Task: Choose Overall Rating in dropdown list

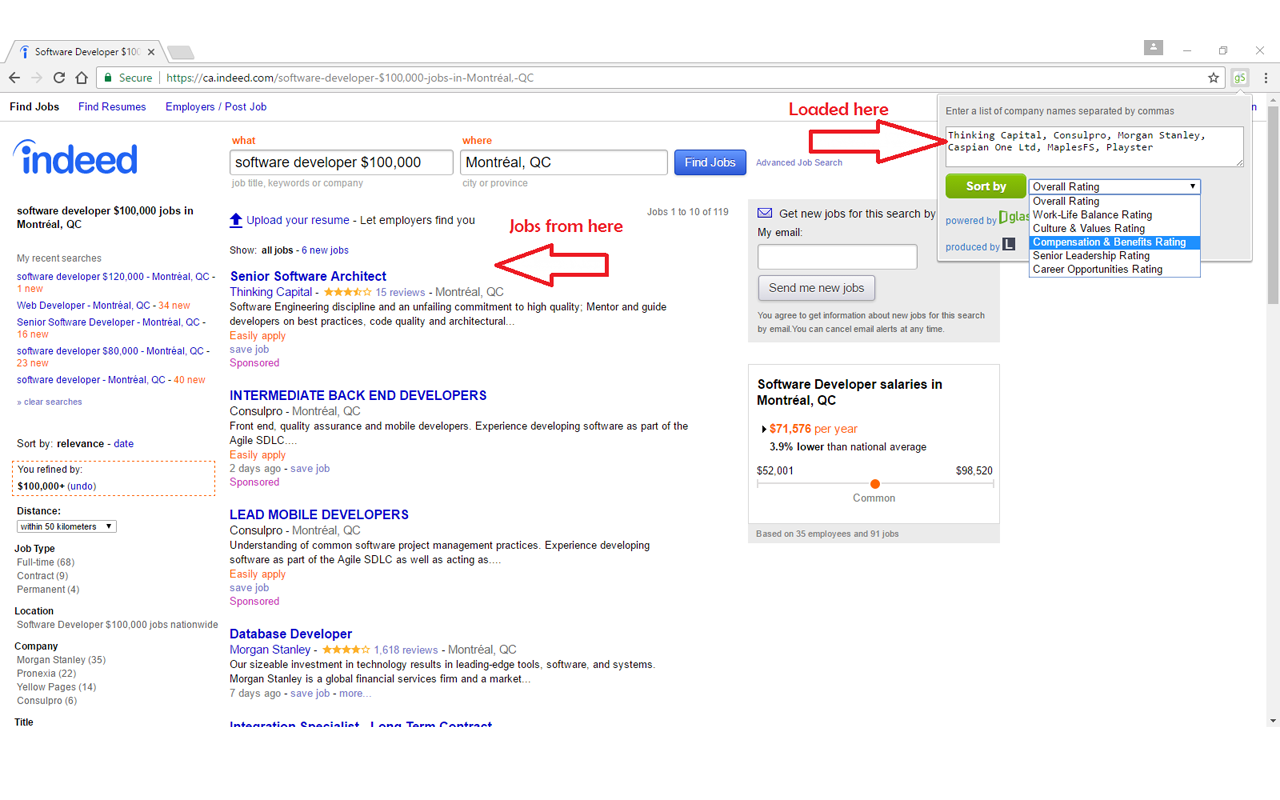Action: (1114, 201)
